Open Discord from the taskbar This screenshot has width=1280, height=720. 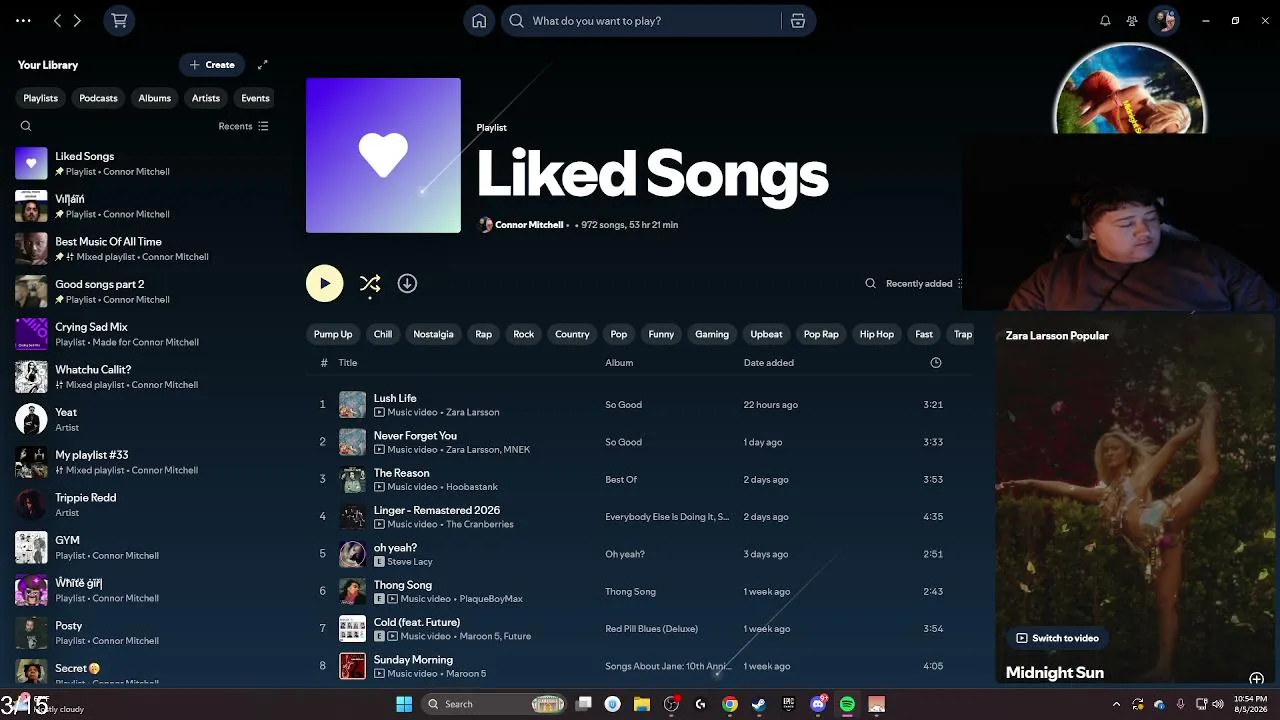818,704
